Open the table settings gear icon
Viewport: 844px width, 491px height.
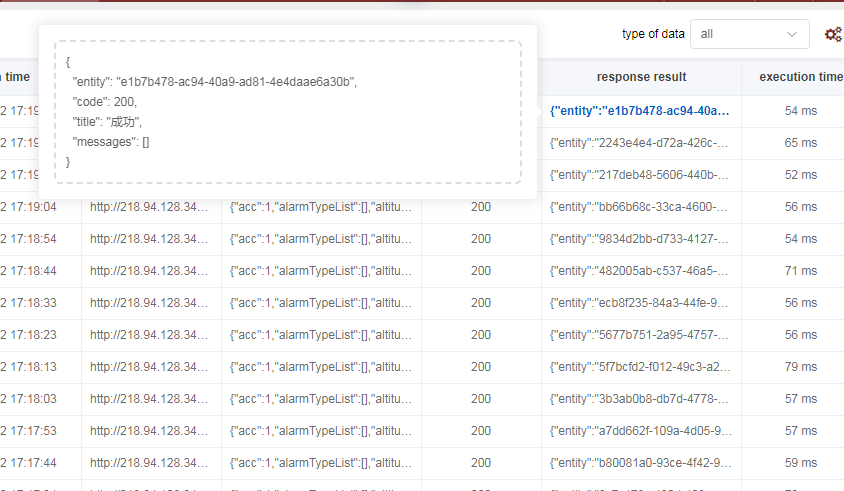tap(832, 34)
